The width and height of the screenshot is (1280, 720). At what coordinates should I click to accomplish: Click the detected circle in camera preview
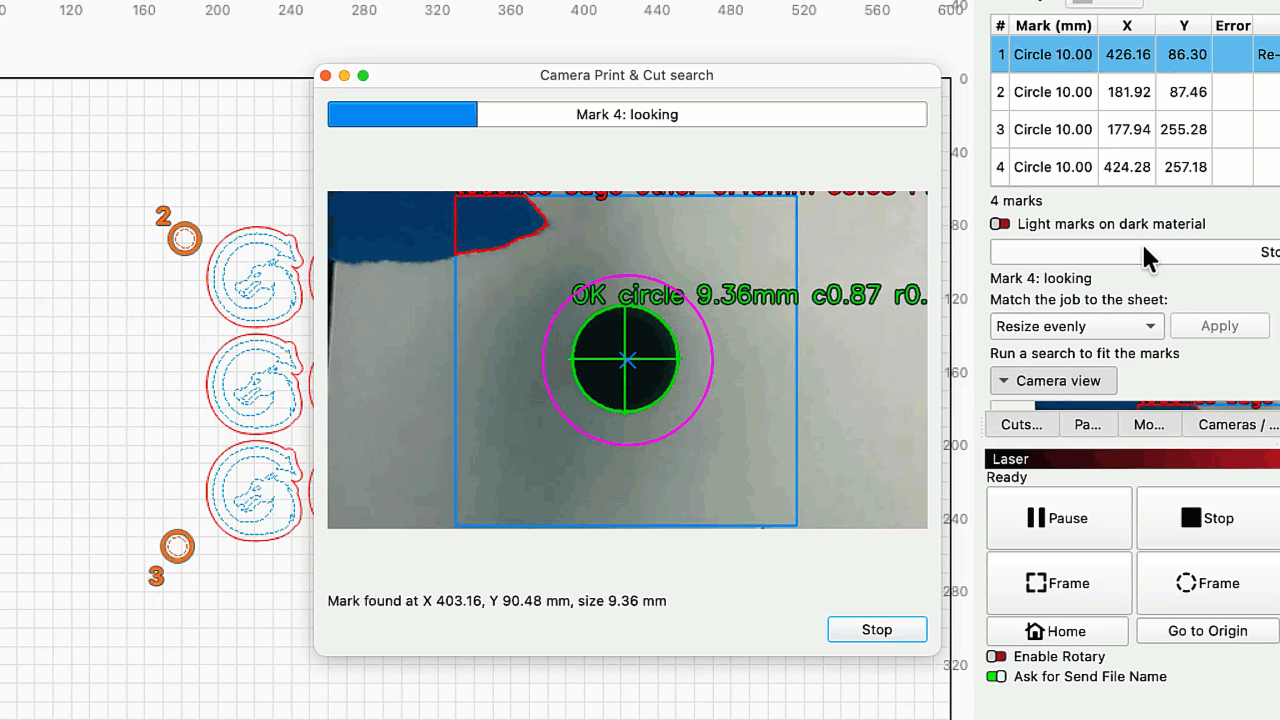(x=626, y=359)
